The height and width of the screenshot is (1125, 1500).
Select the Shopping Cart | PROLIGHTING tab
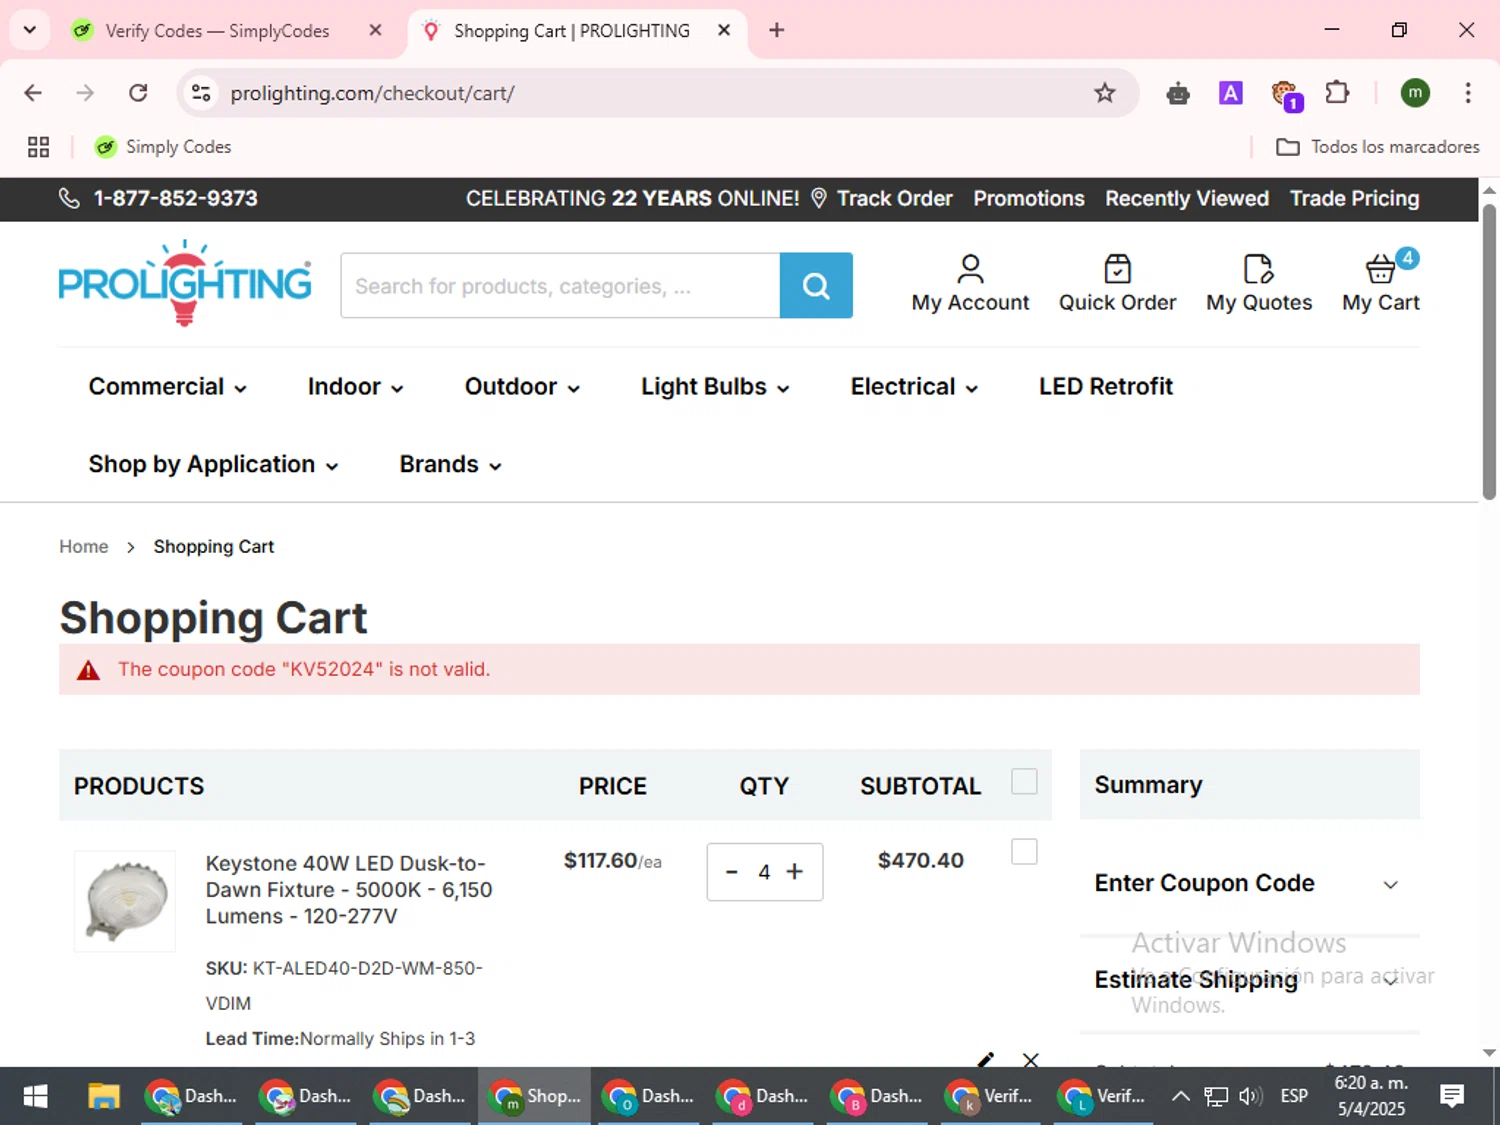point(572,31)
